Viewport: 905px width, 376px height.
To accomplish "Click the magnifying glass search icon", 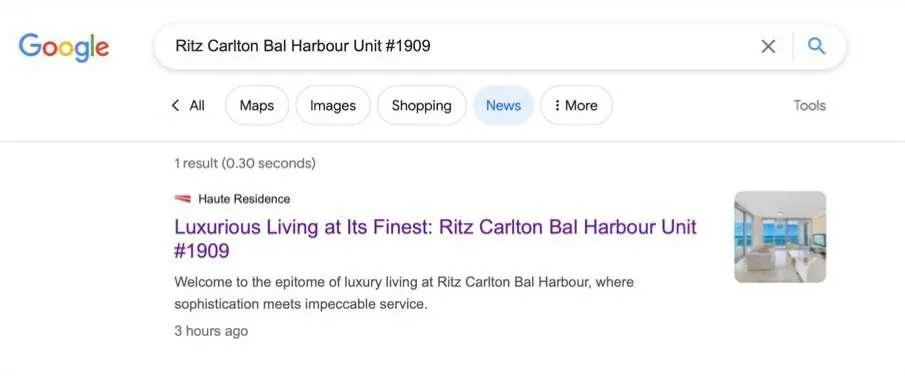I will click(x=816, y=46).
